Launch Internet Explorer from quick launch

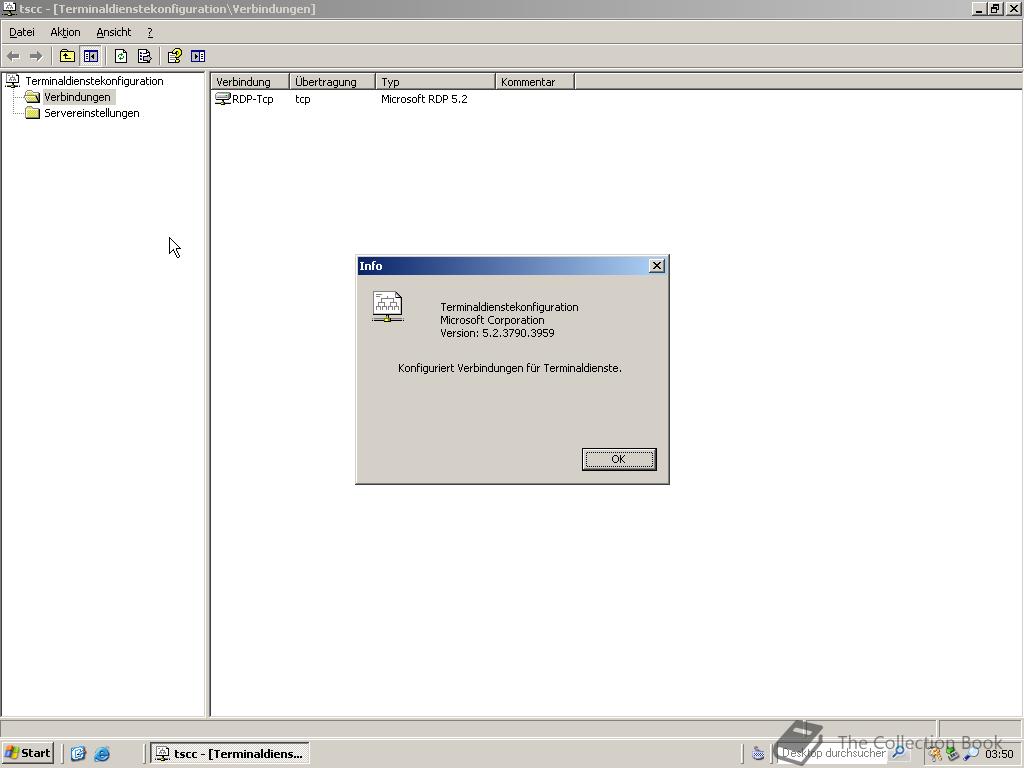(x=102, y=754)
